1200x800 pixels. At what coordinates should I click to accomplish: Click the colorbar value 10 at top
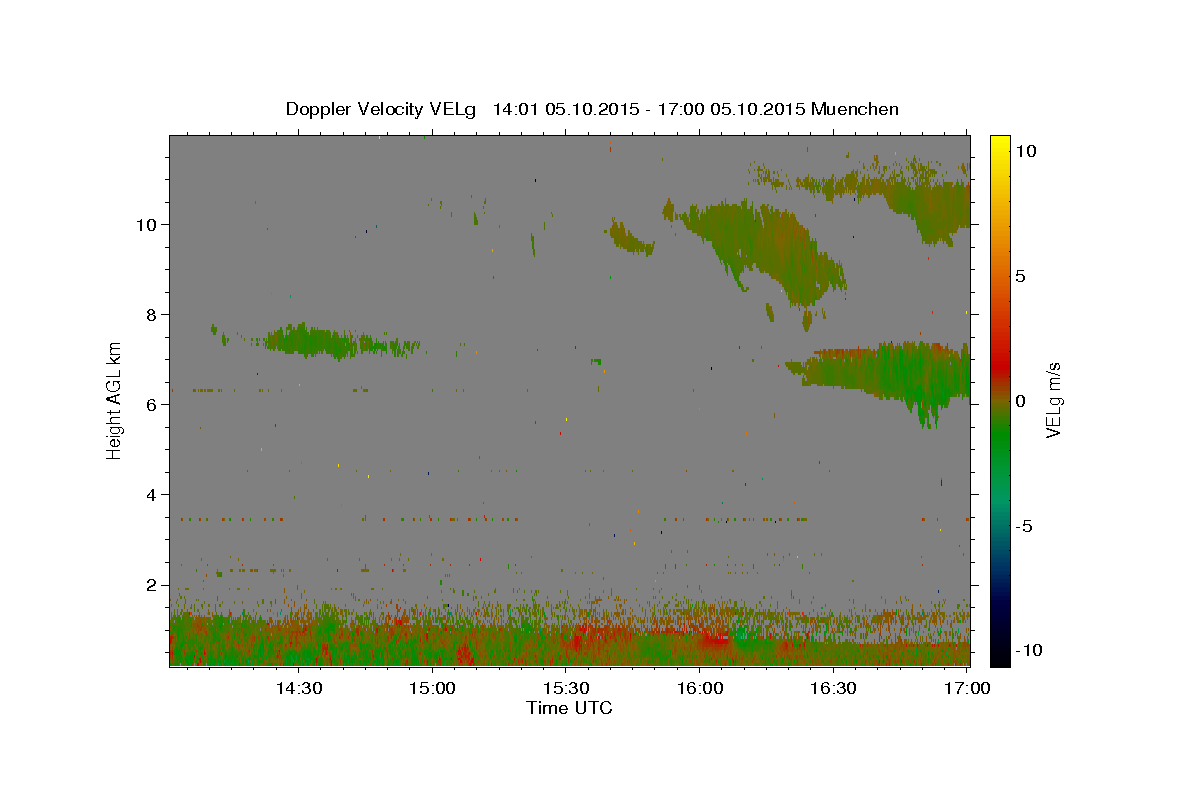coord(1025,151)
